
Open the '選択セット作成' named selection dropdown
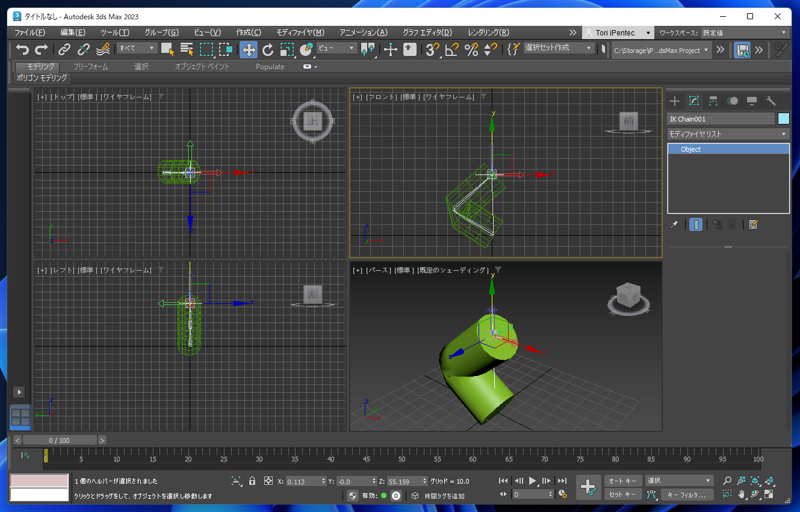[x=559, y=48]
